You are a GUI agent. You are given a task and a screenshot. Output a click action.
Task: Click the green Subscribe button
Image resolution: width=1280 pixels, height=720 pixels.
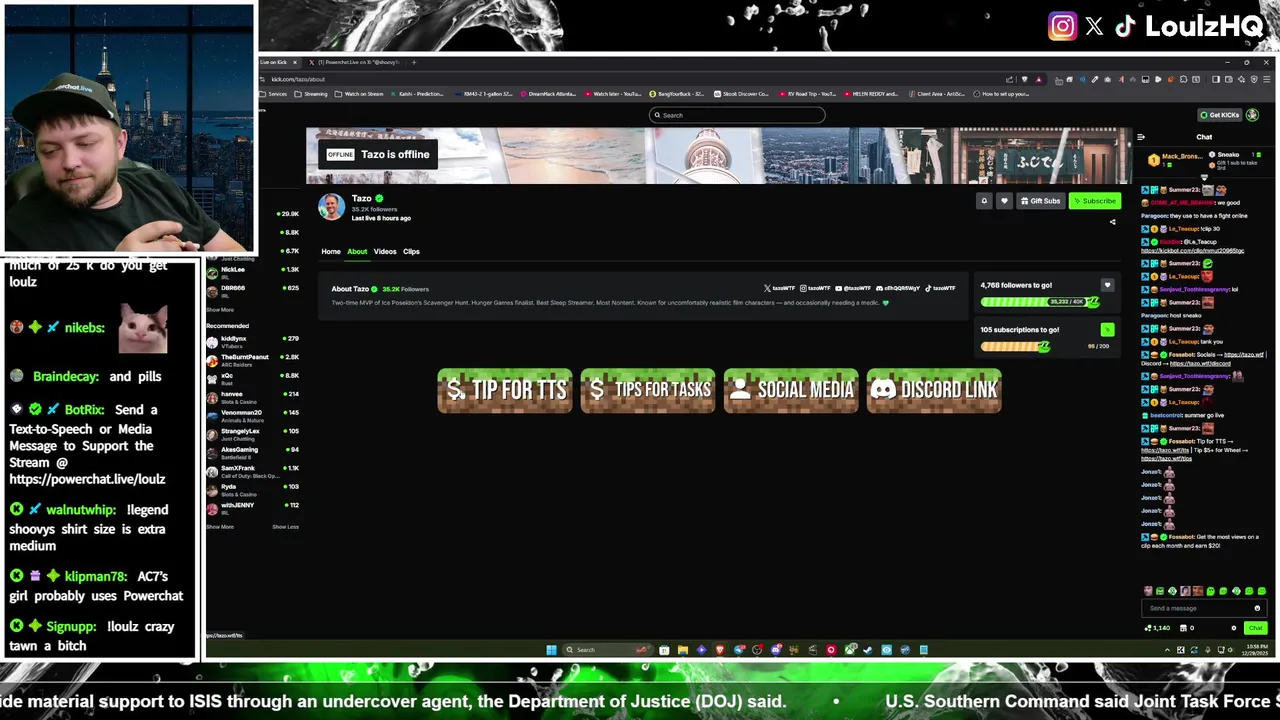pos(1094,201)
